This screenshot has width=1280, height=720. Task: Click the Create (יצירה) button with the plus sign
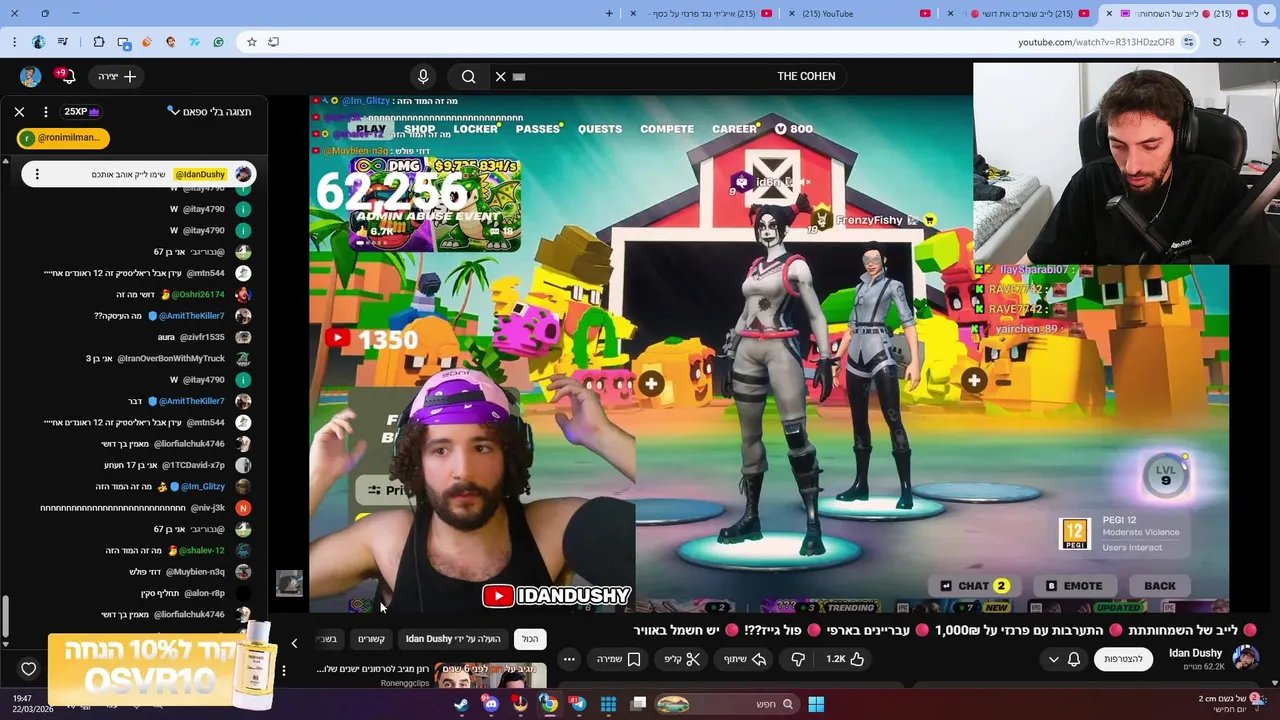pos(117,76)
